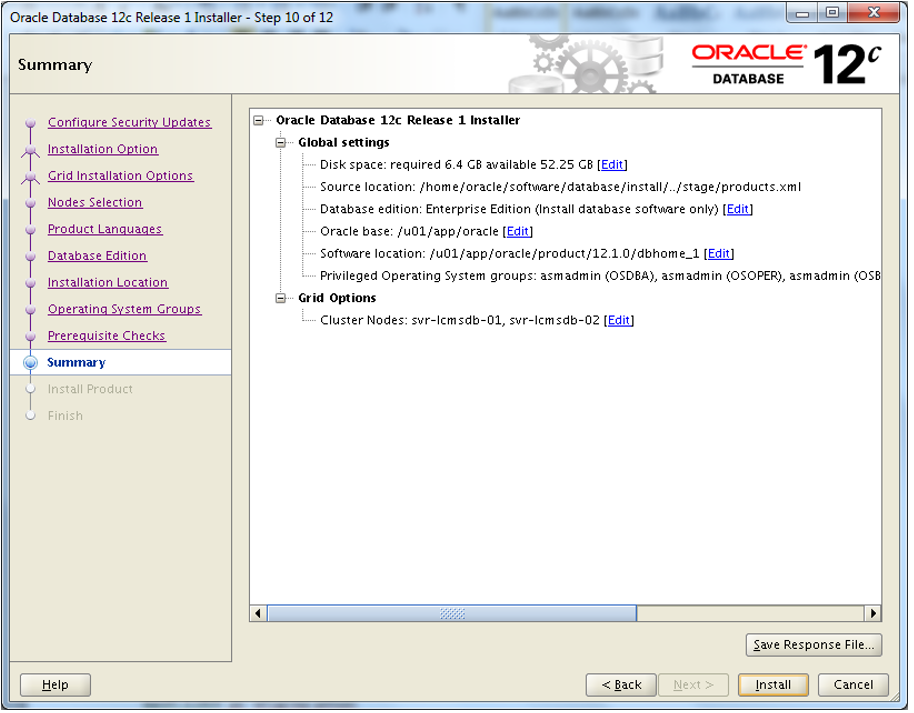The height and width of the screenshot is (713, 914).
Task: Collapse the Grid Options tree node
Action: click(281, 298)
